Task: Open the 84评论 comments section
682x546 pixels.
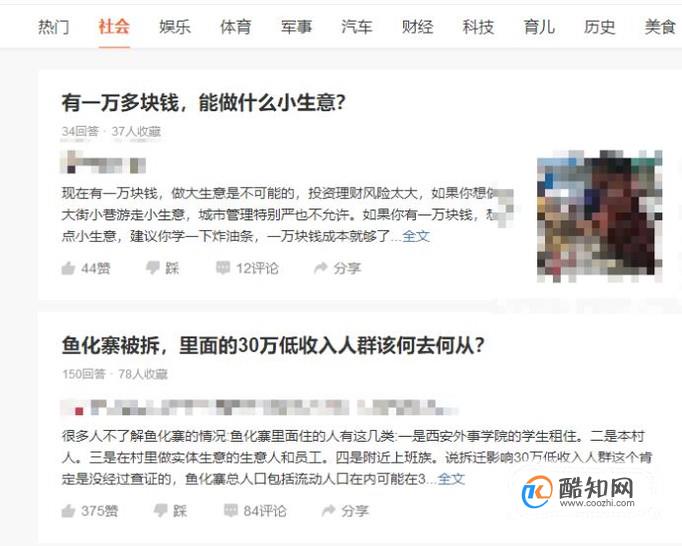Action: (255, 511)
